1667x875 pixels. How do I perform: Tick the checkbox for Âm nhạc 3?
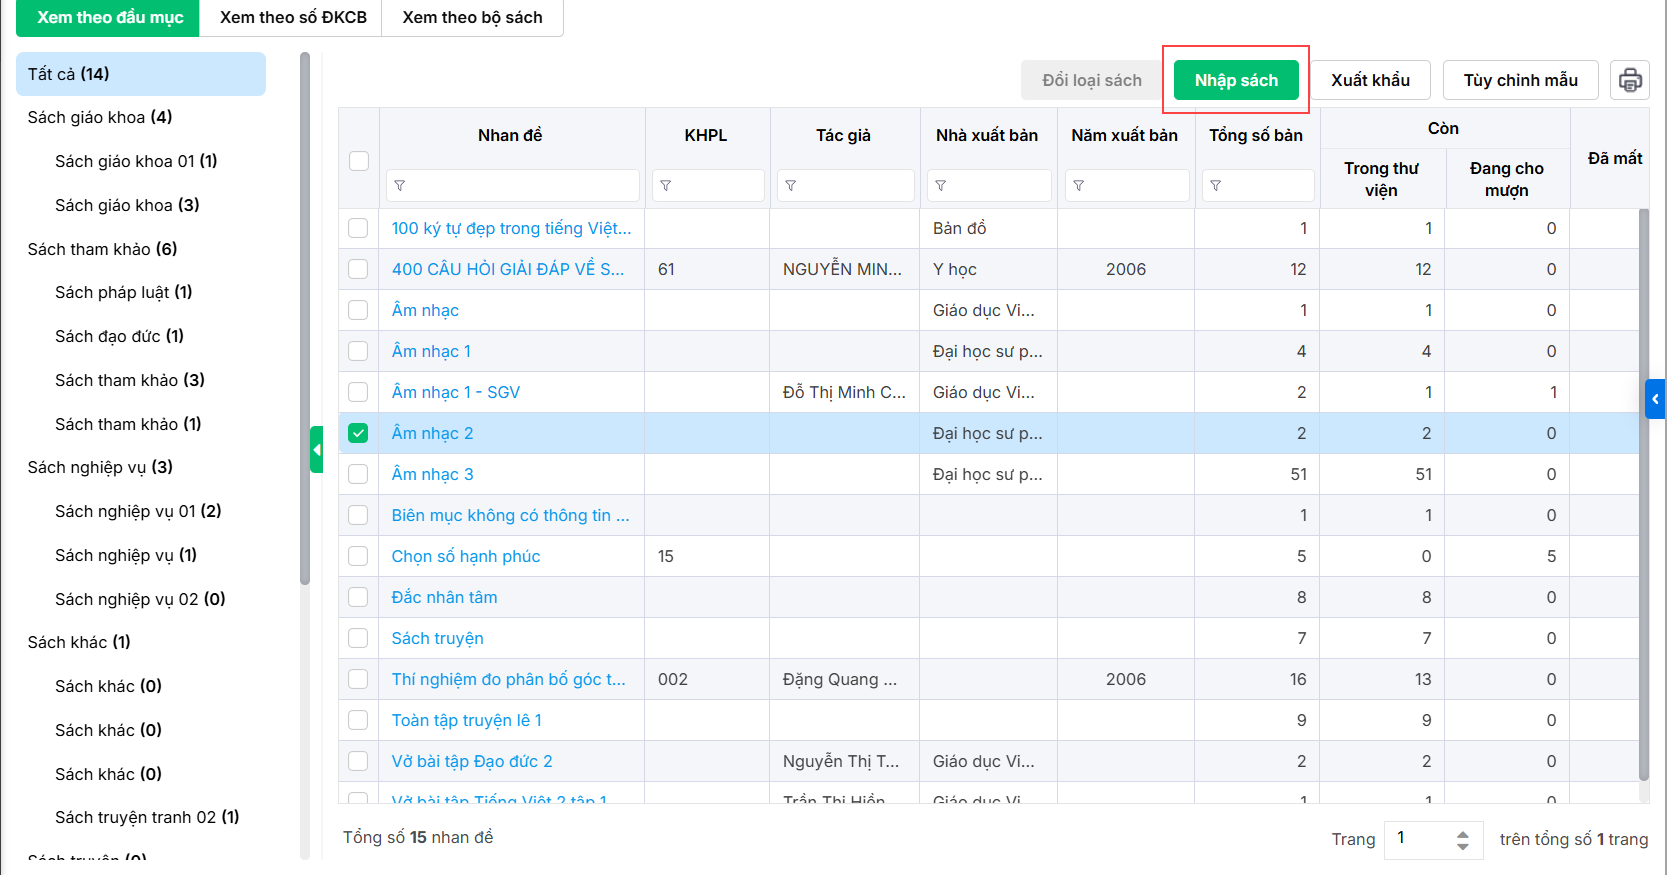pos(358,474)
